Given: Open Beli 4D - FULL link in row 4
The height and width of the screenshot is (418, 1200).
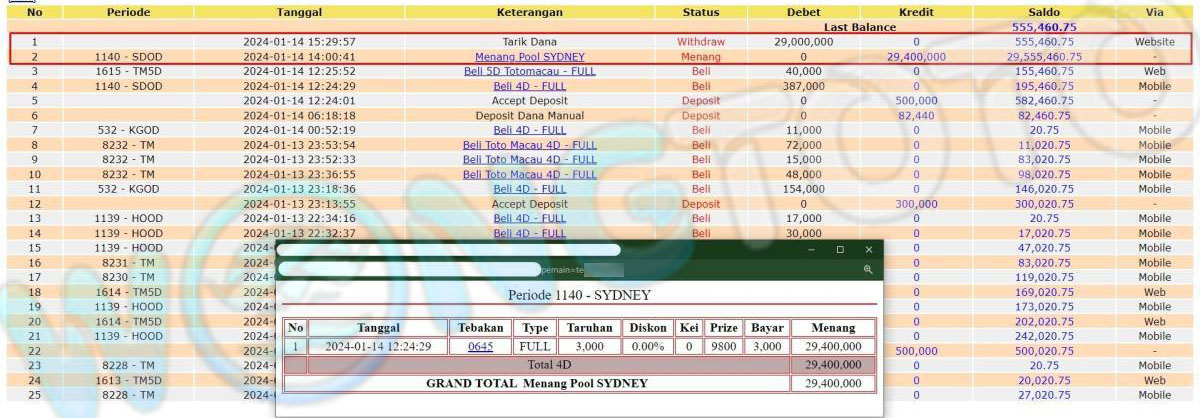Looking at the screenshot, I should pos(529,87).
